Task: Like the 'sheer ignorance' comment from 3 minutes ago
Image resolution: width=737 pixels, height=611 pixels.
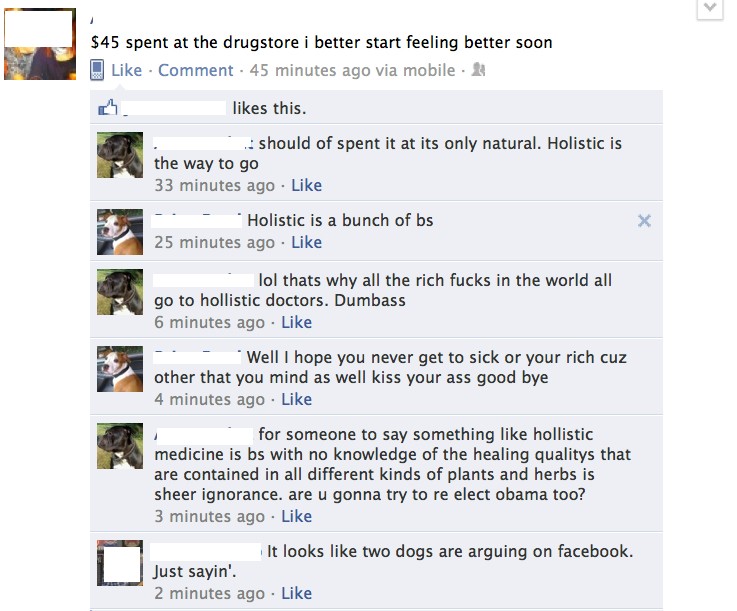Action: [x=297, y=517]
